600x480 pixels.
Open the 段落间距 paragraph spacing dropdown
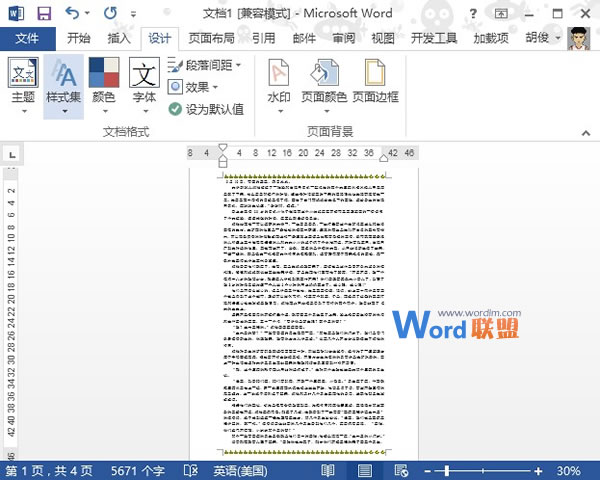tap(204, 65)
